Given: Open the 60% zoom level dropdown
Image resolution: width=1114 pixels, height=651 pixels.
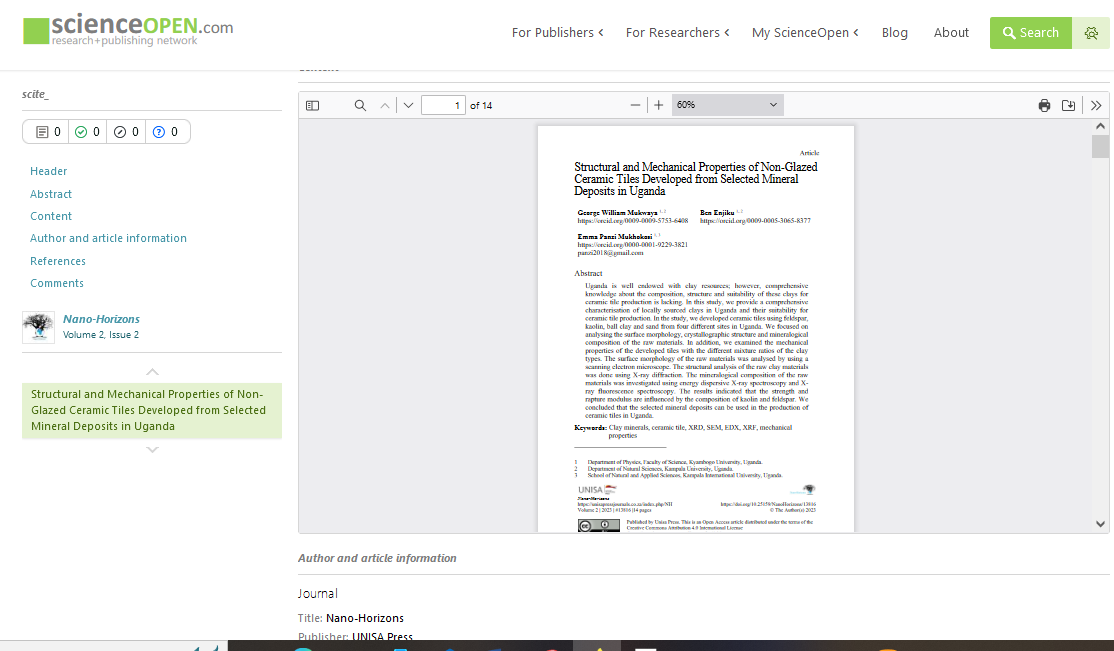Looking at the screenshot, I should [x=727, y=105].
